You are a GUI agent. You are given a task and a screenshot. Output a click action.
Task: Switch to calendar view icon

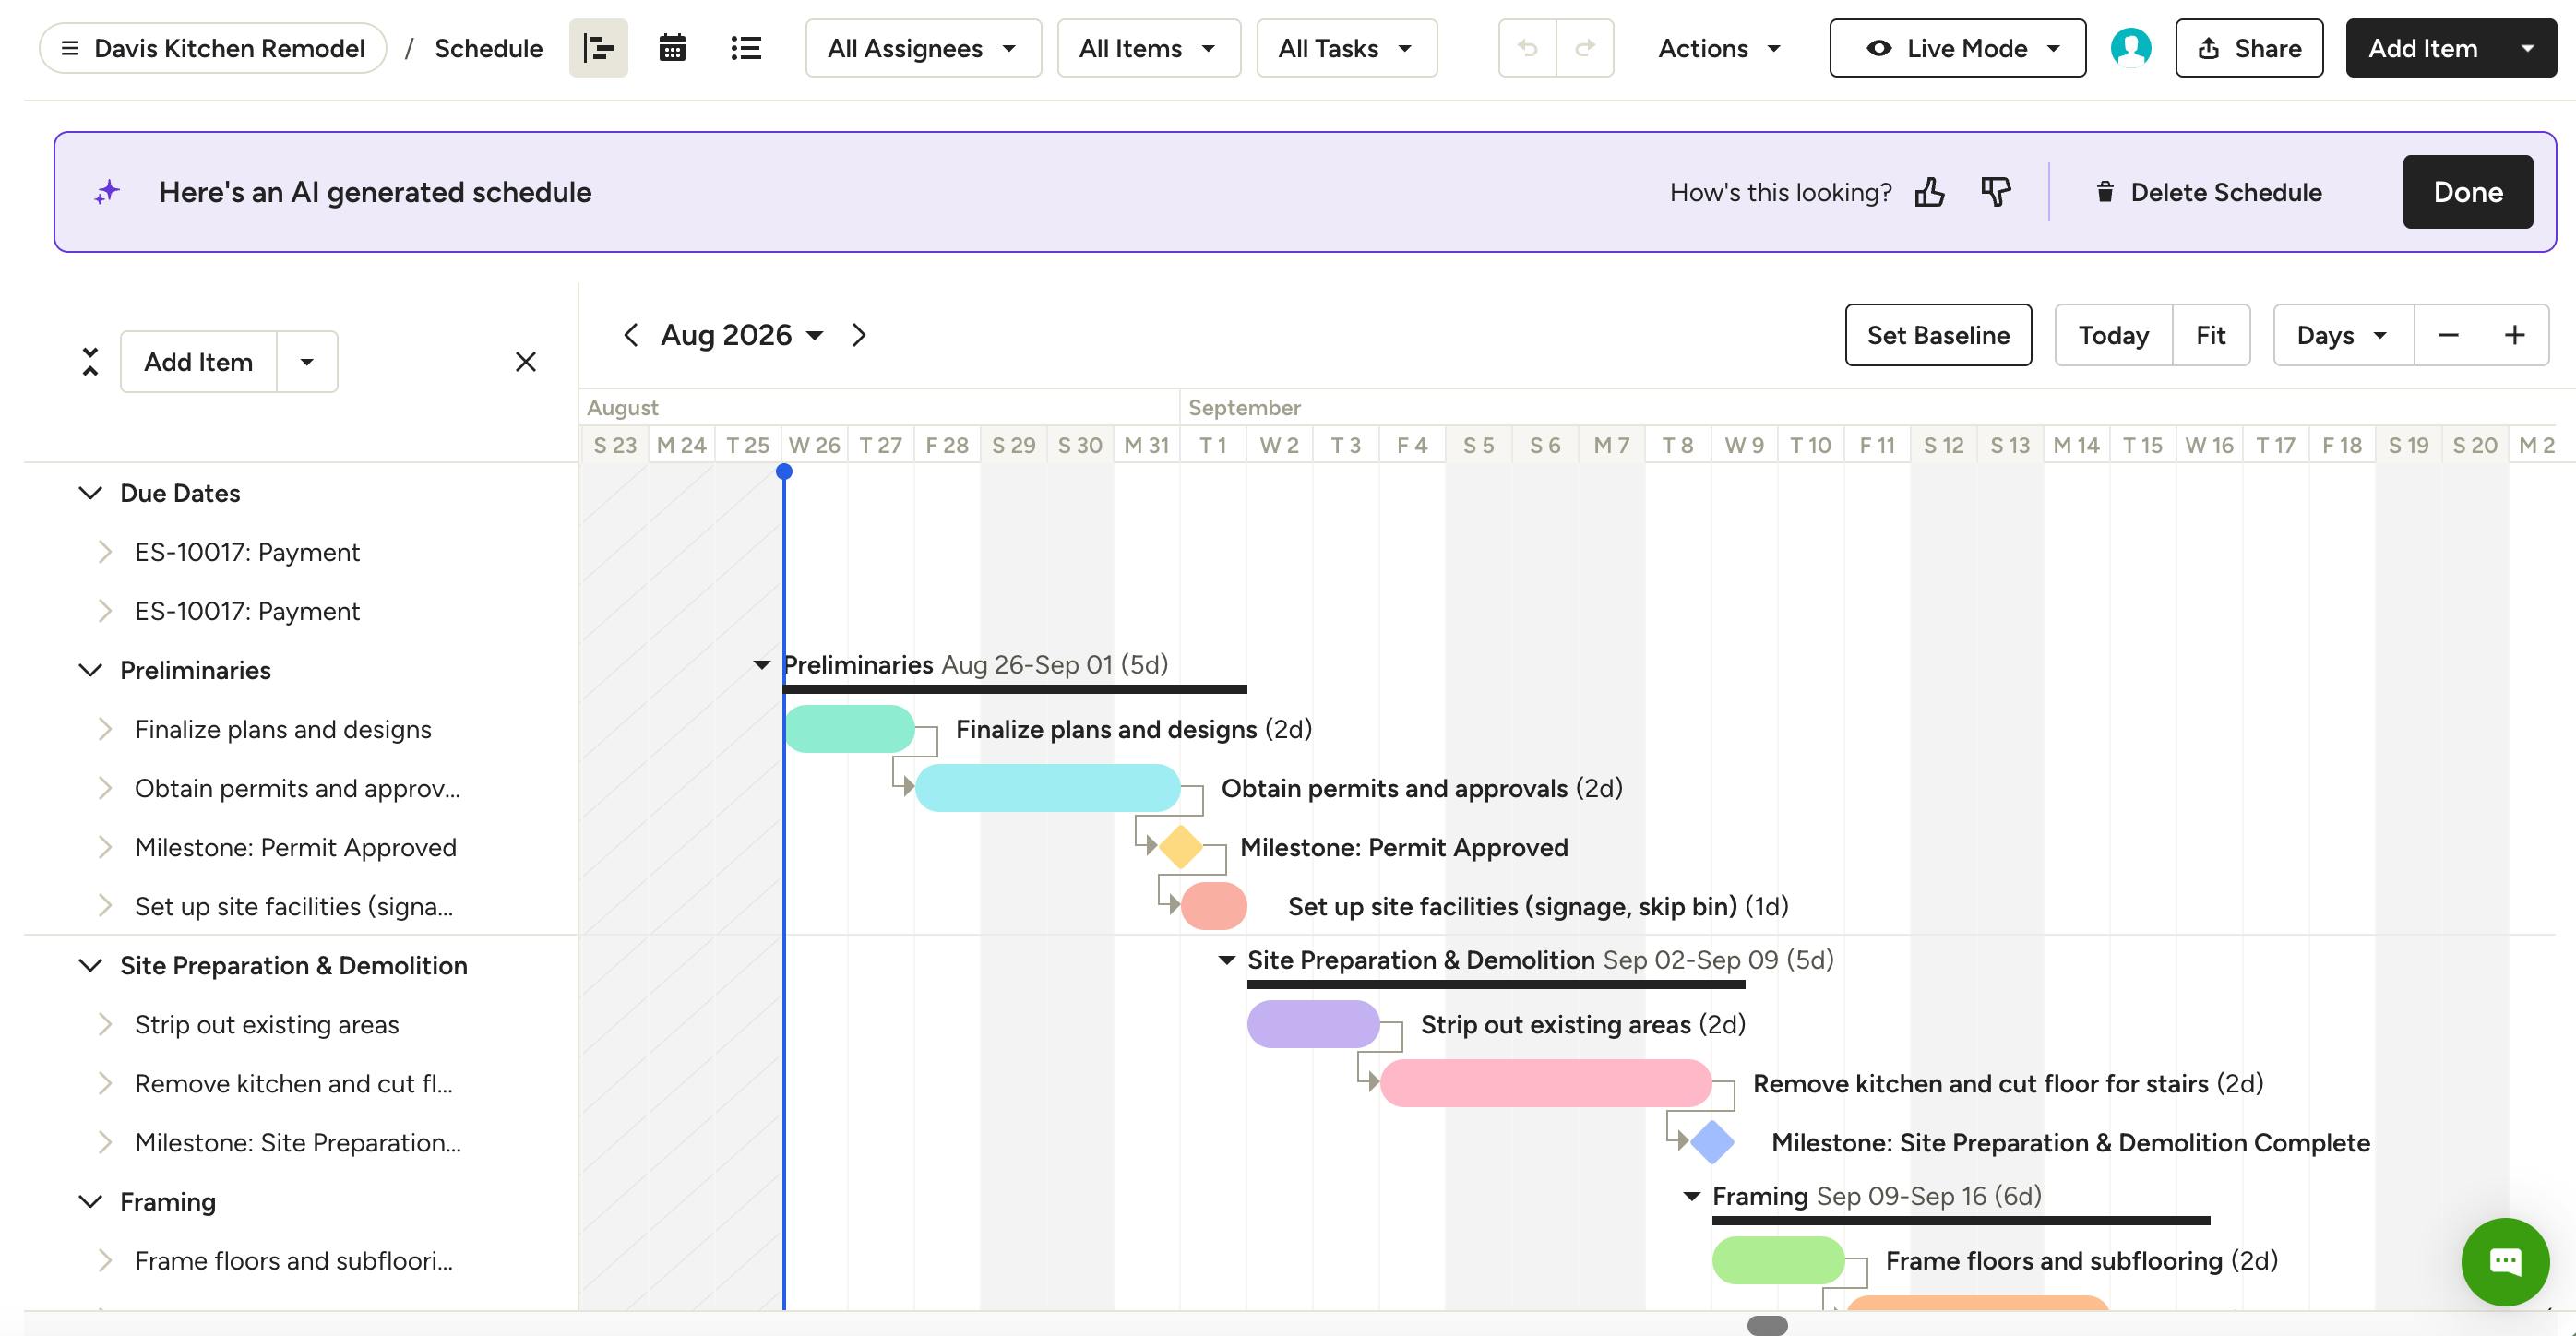point(672,48)
